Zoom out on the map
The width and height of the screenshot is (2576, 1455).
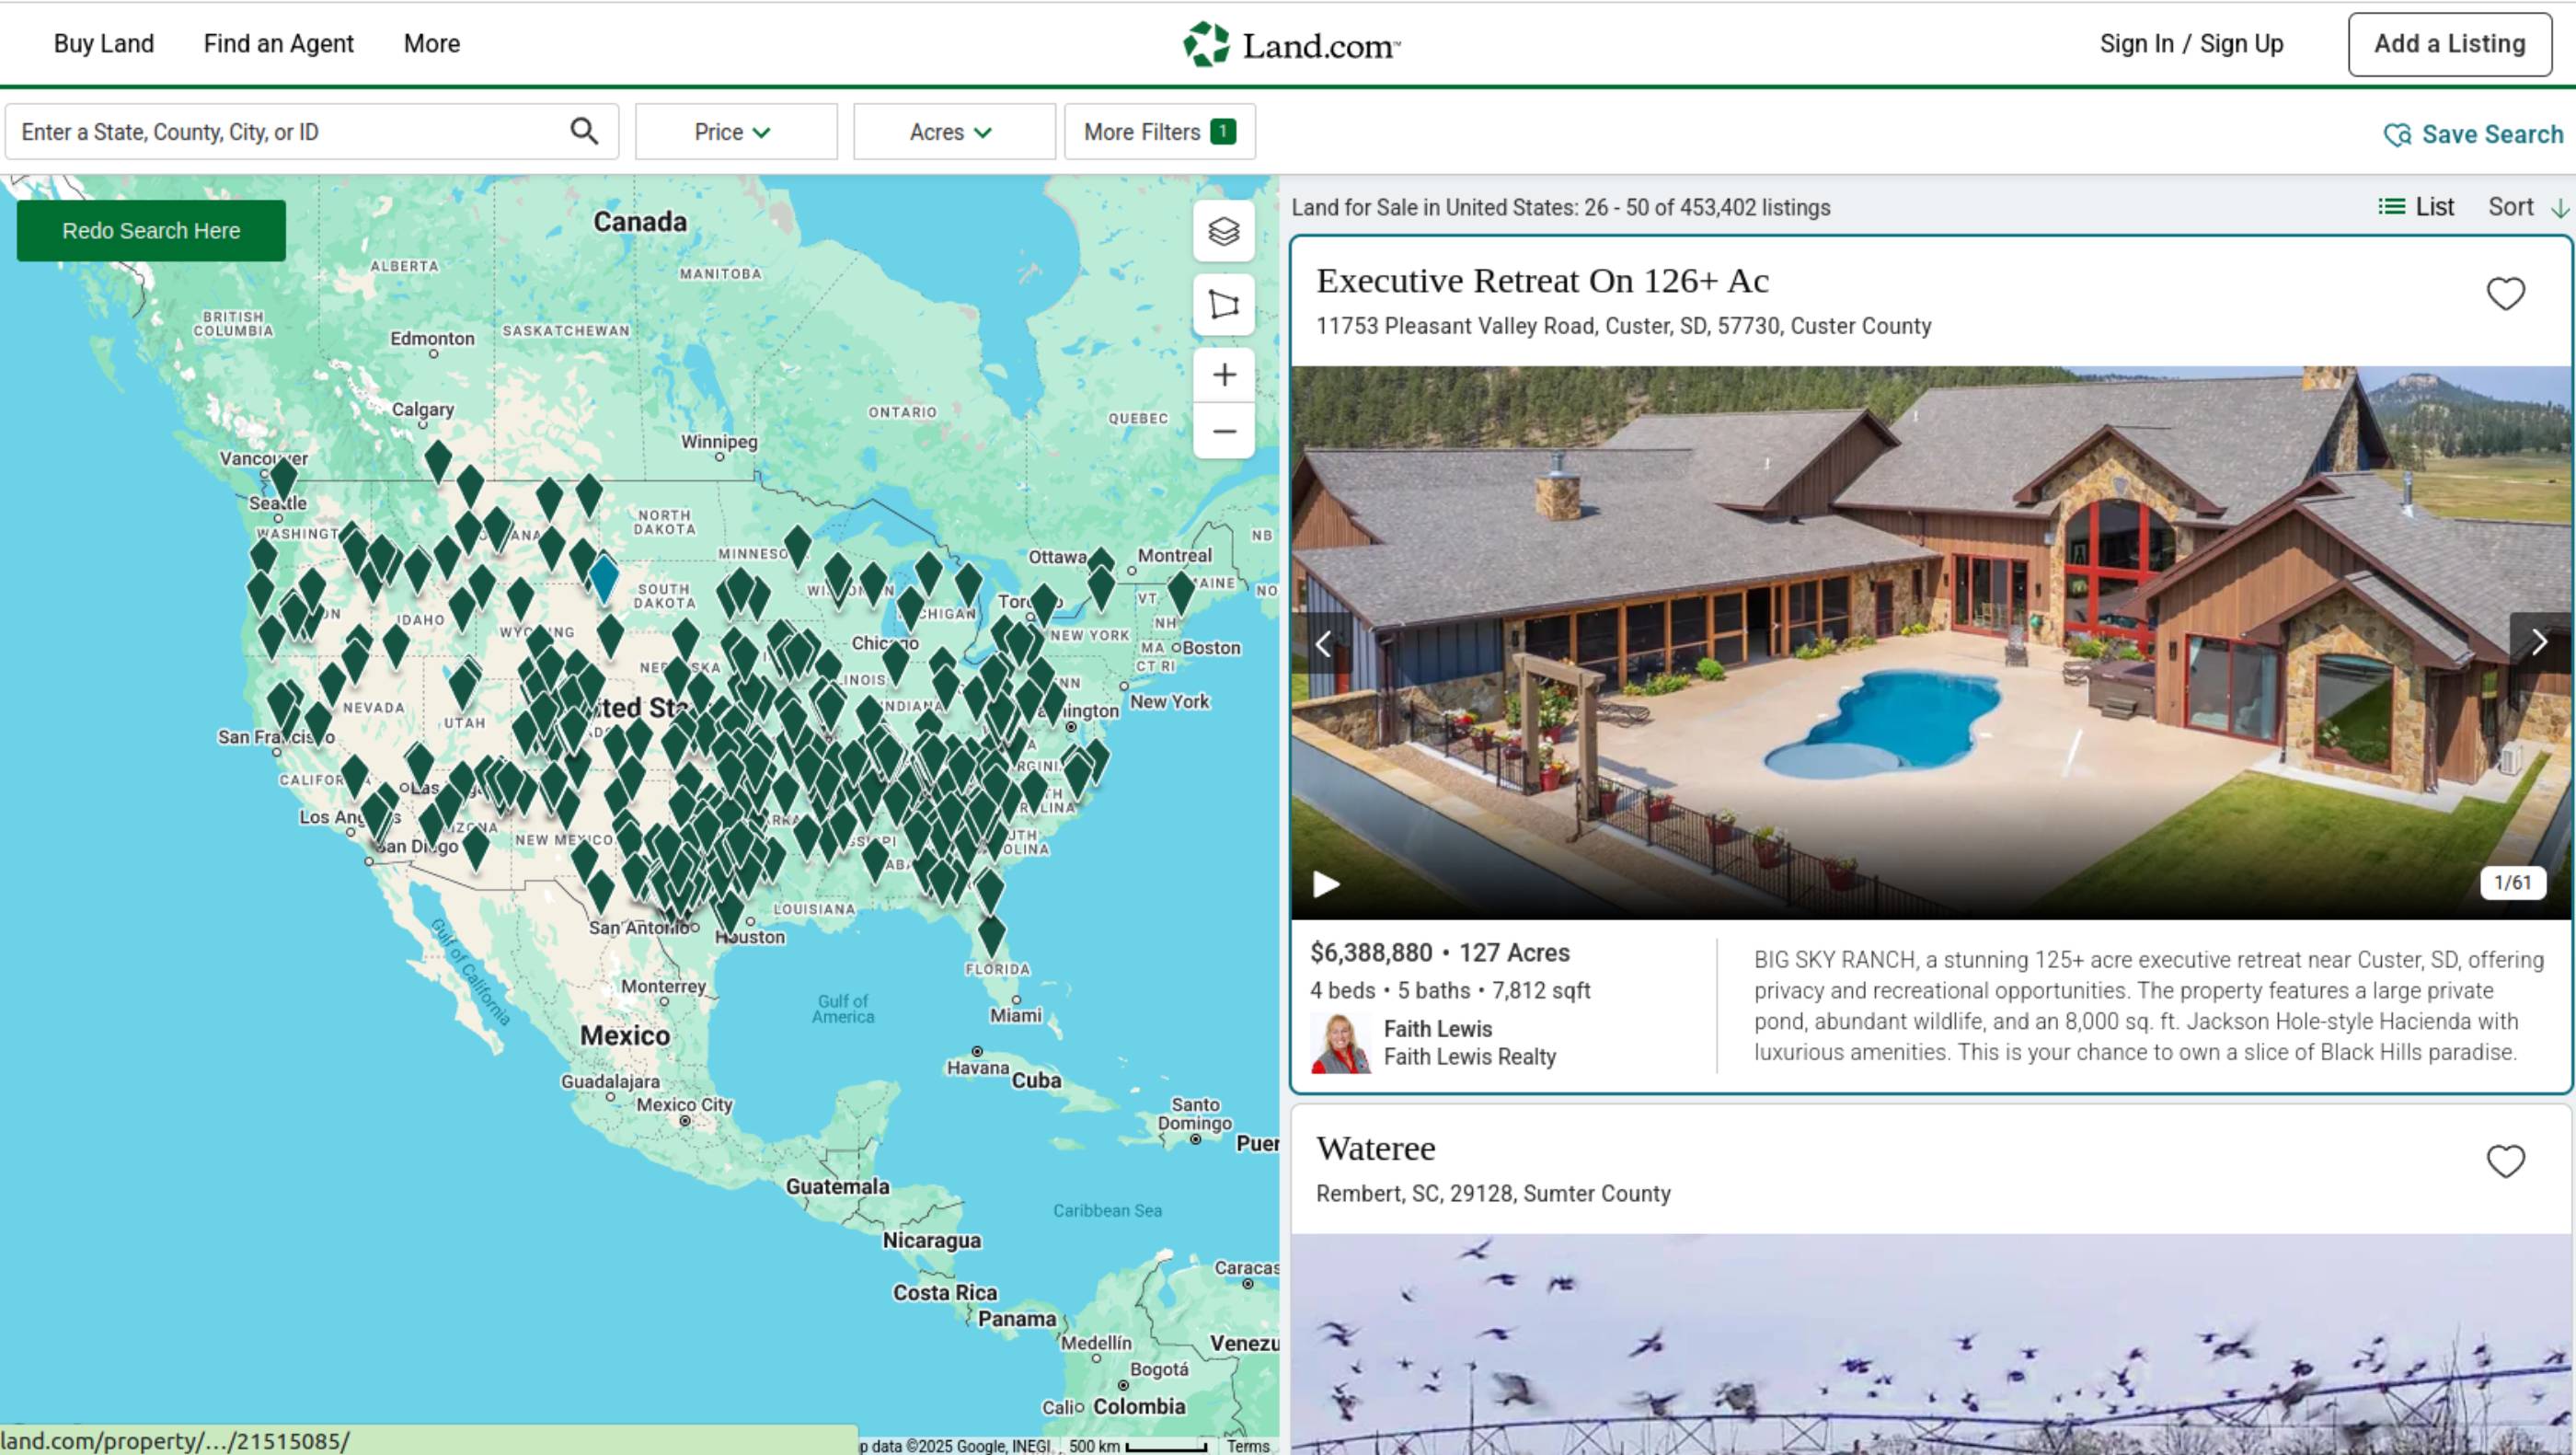click(1224, 431)
